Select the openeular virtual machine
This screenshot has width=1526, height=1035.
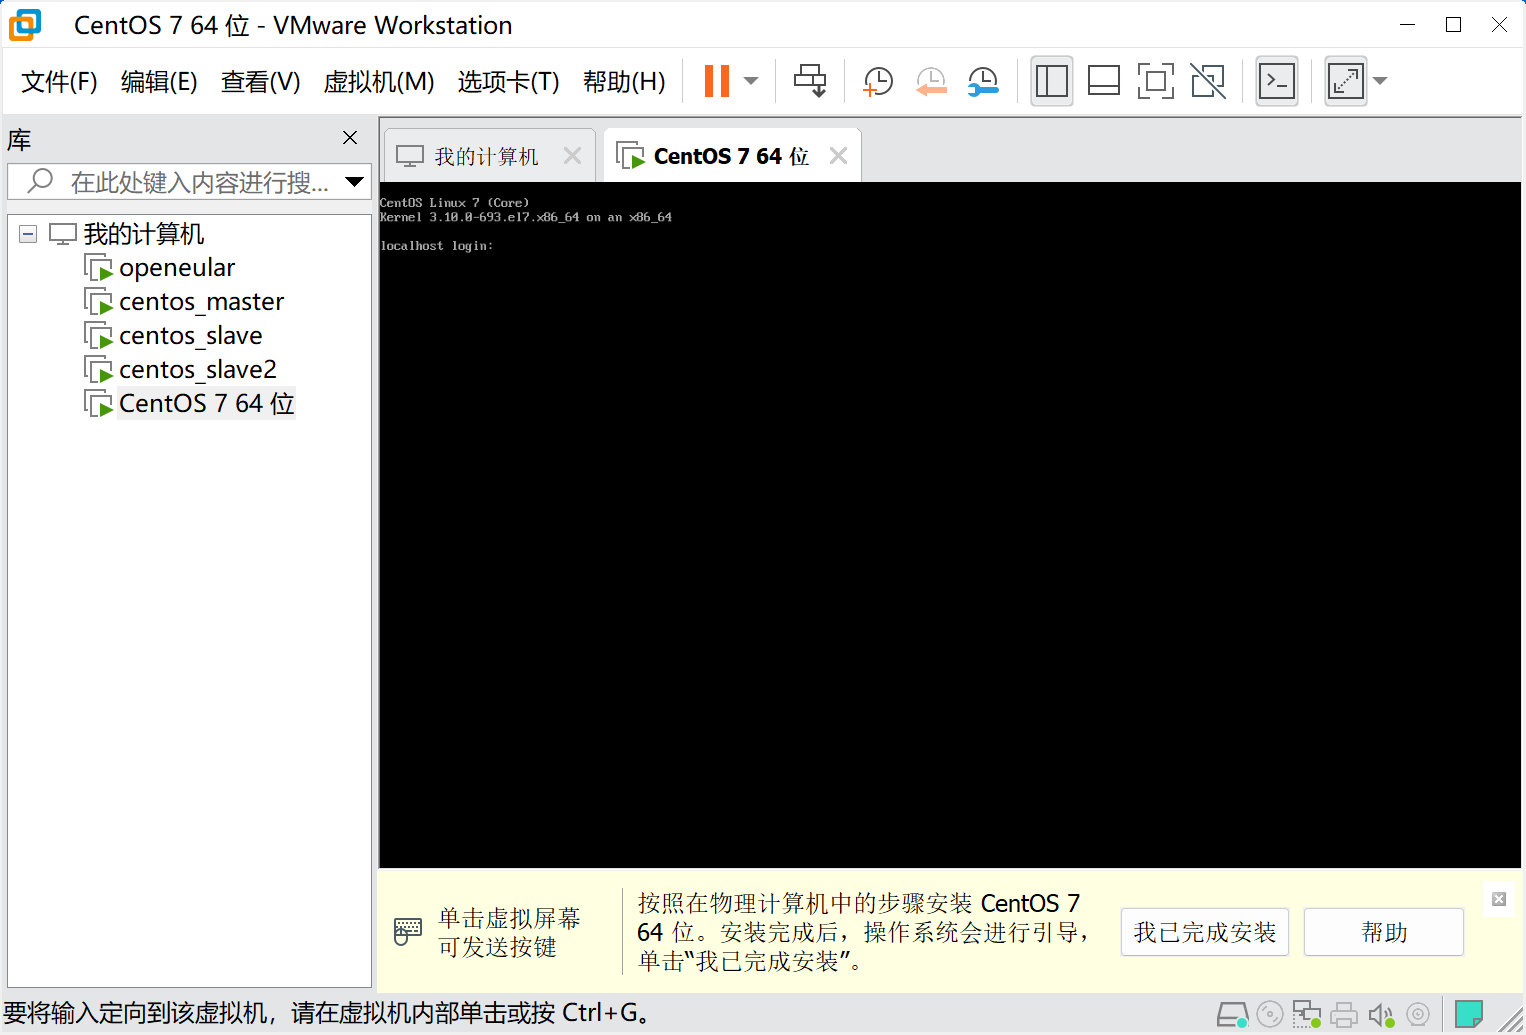(177, 268)
